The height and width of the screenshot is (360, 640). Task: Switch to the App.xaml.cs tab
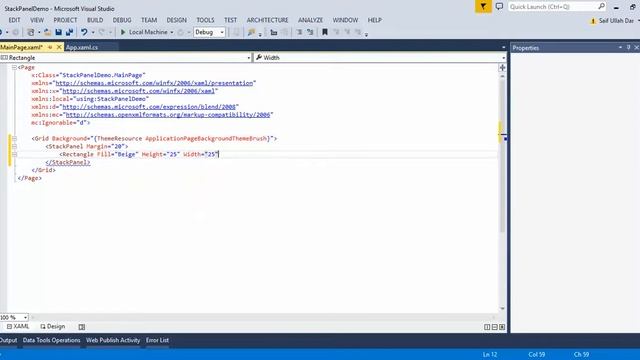pos(82,47)
